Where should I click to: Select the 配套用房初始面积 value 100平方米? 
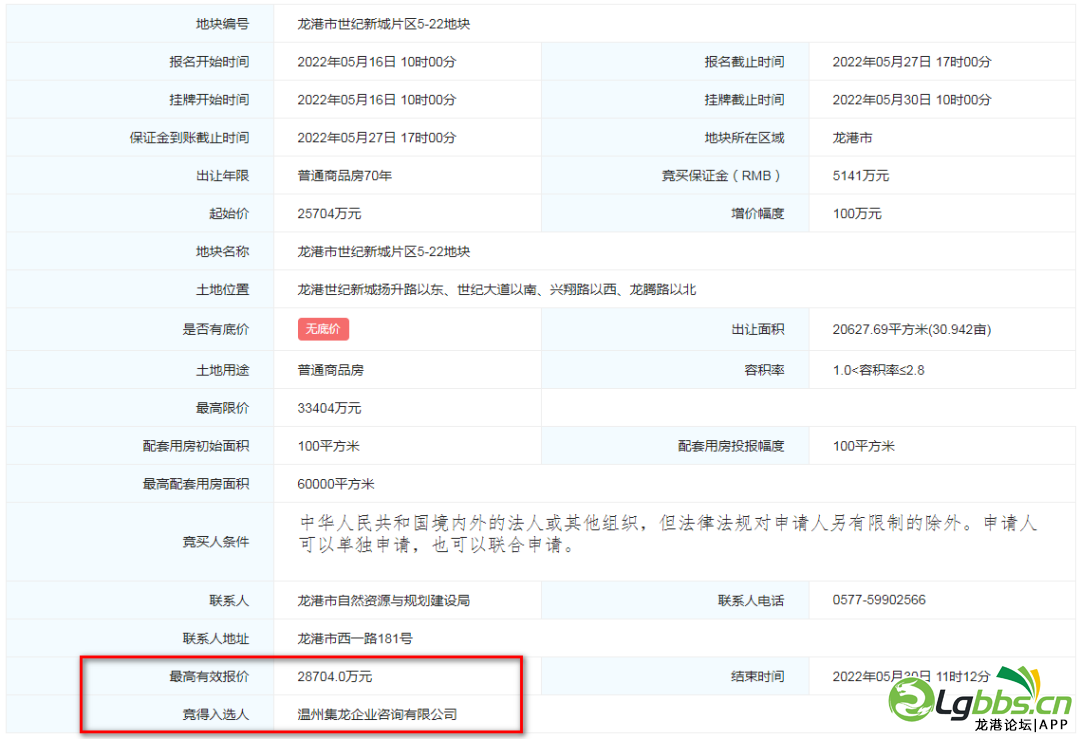tap(329, 446)
